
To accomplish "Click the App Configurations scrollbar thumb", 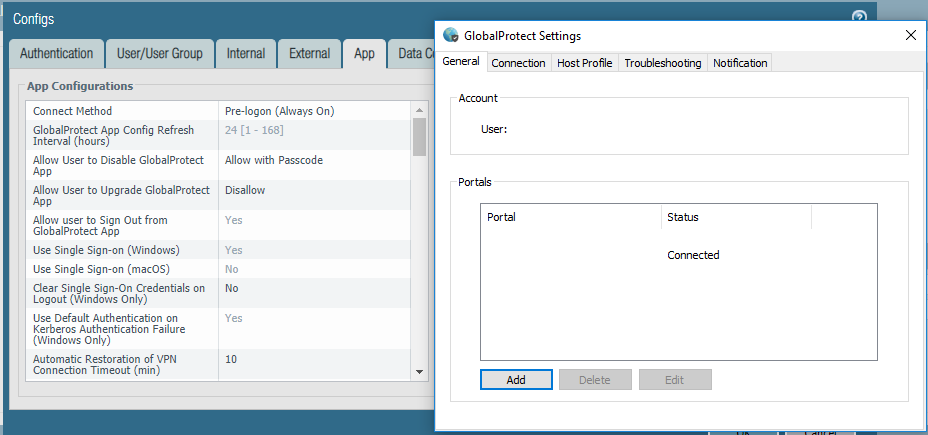I will 420,137.
